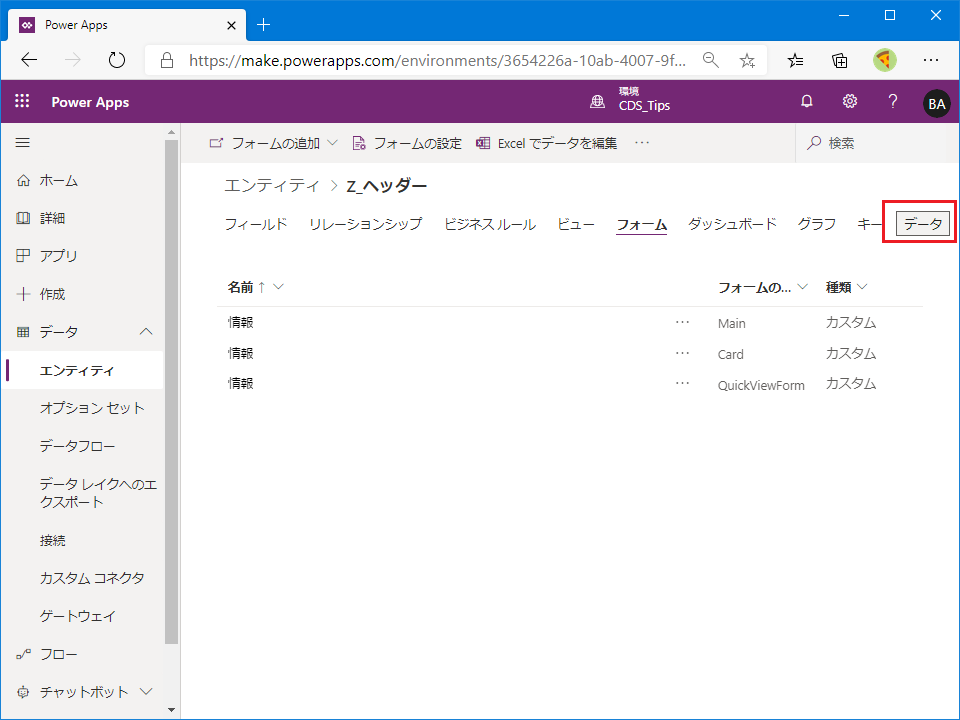
Task: Add page to favorites star
Action: 747,60
